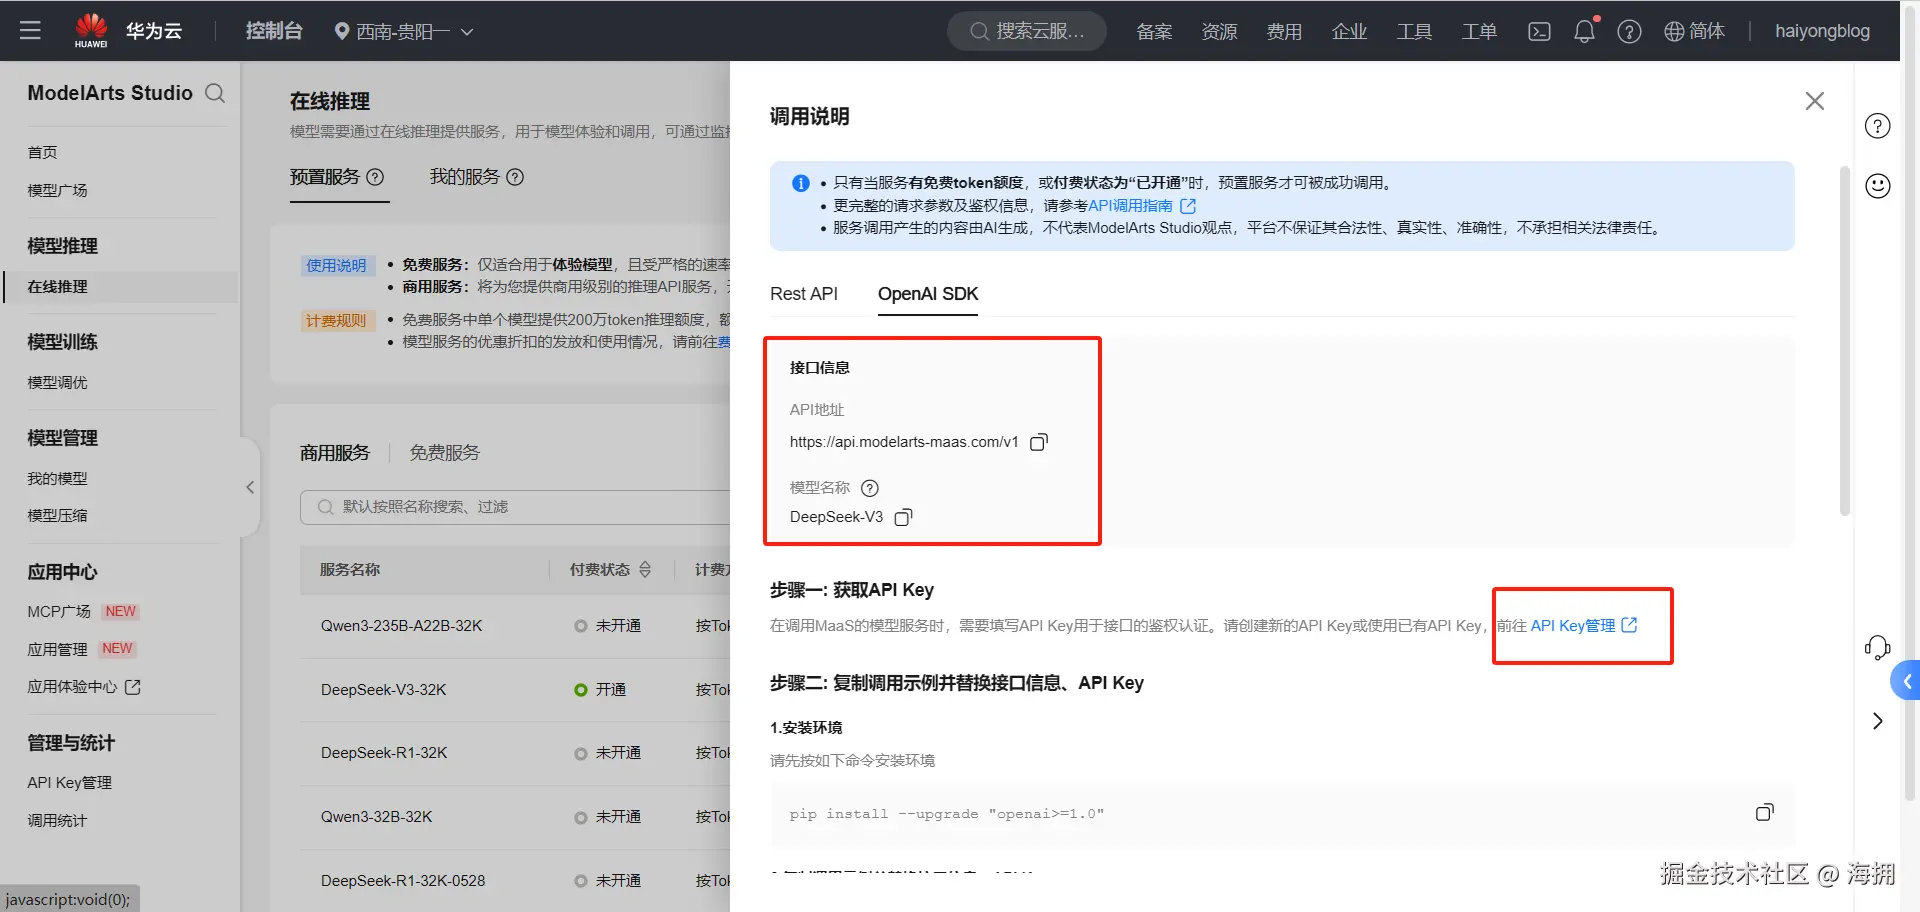Collapse the left navigation panel chevron
1920x912 pixels.
[x=249, y=487]
